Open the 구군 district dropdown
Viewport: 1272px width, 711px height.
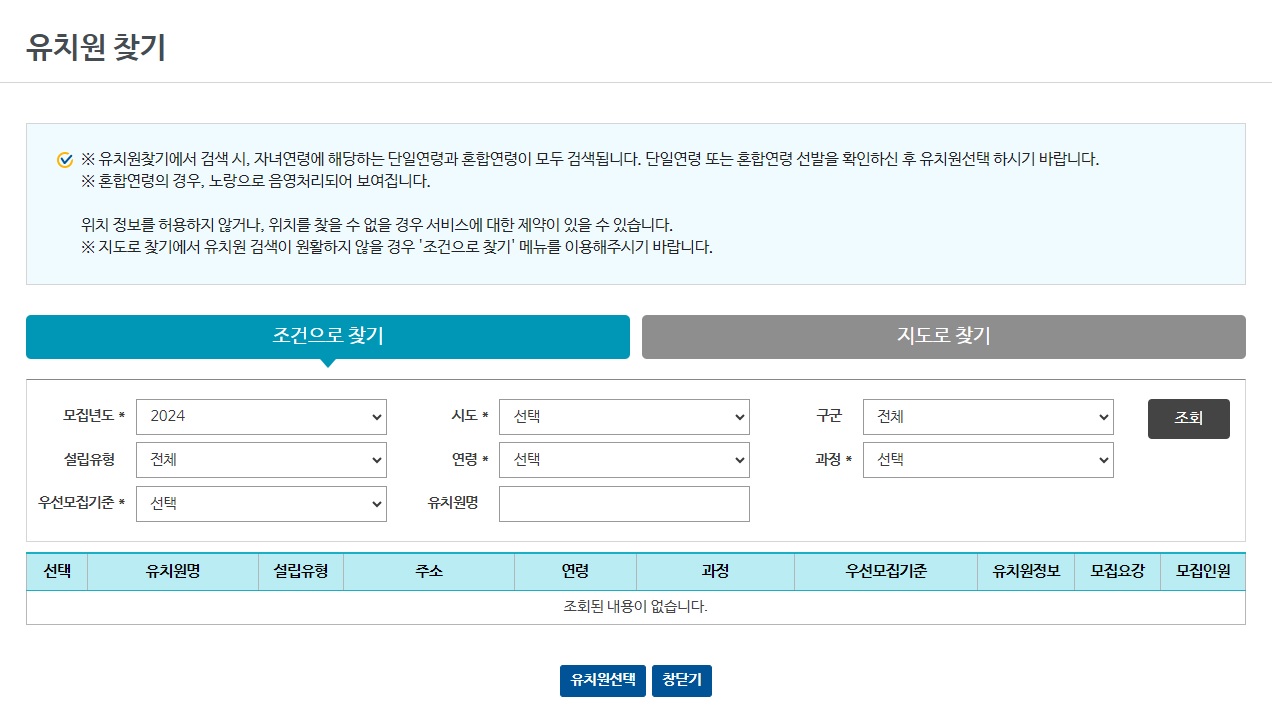pos(988,417)
